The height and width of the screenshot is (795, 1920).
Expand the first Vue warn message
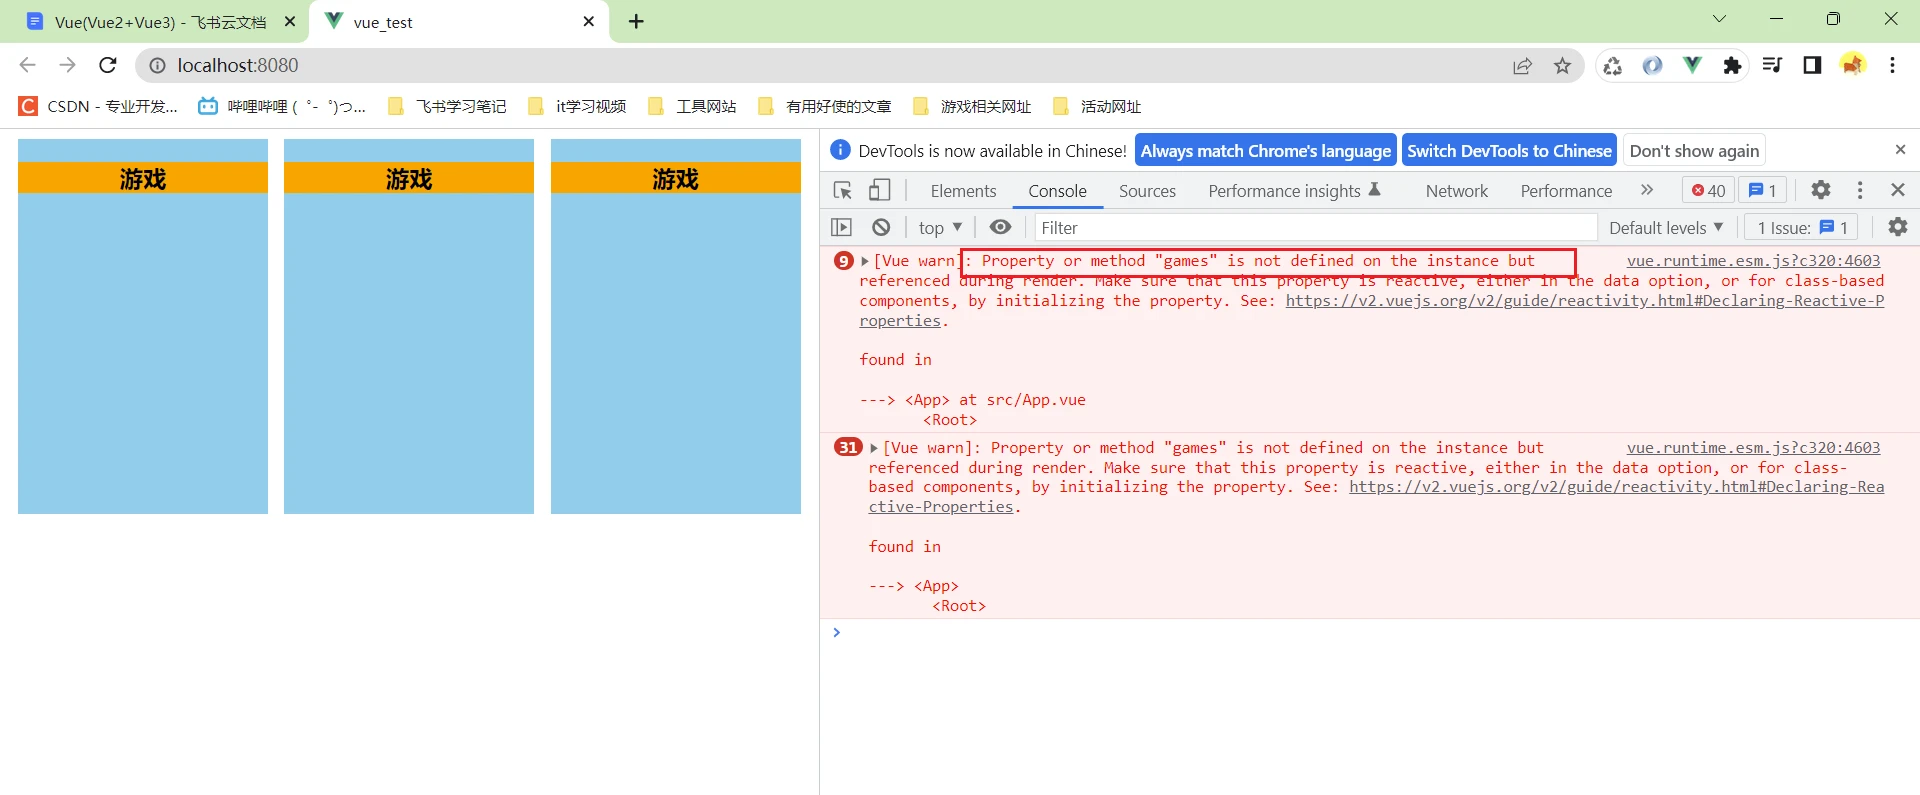tap(865, 261)
